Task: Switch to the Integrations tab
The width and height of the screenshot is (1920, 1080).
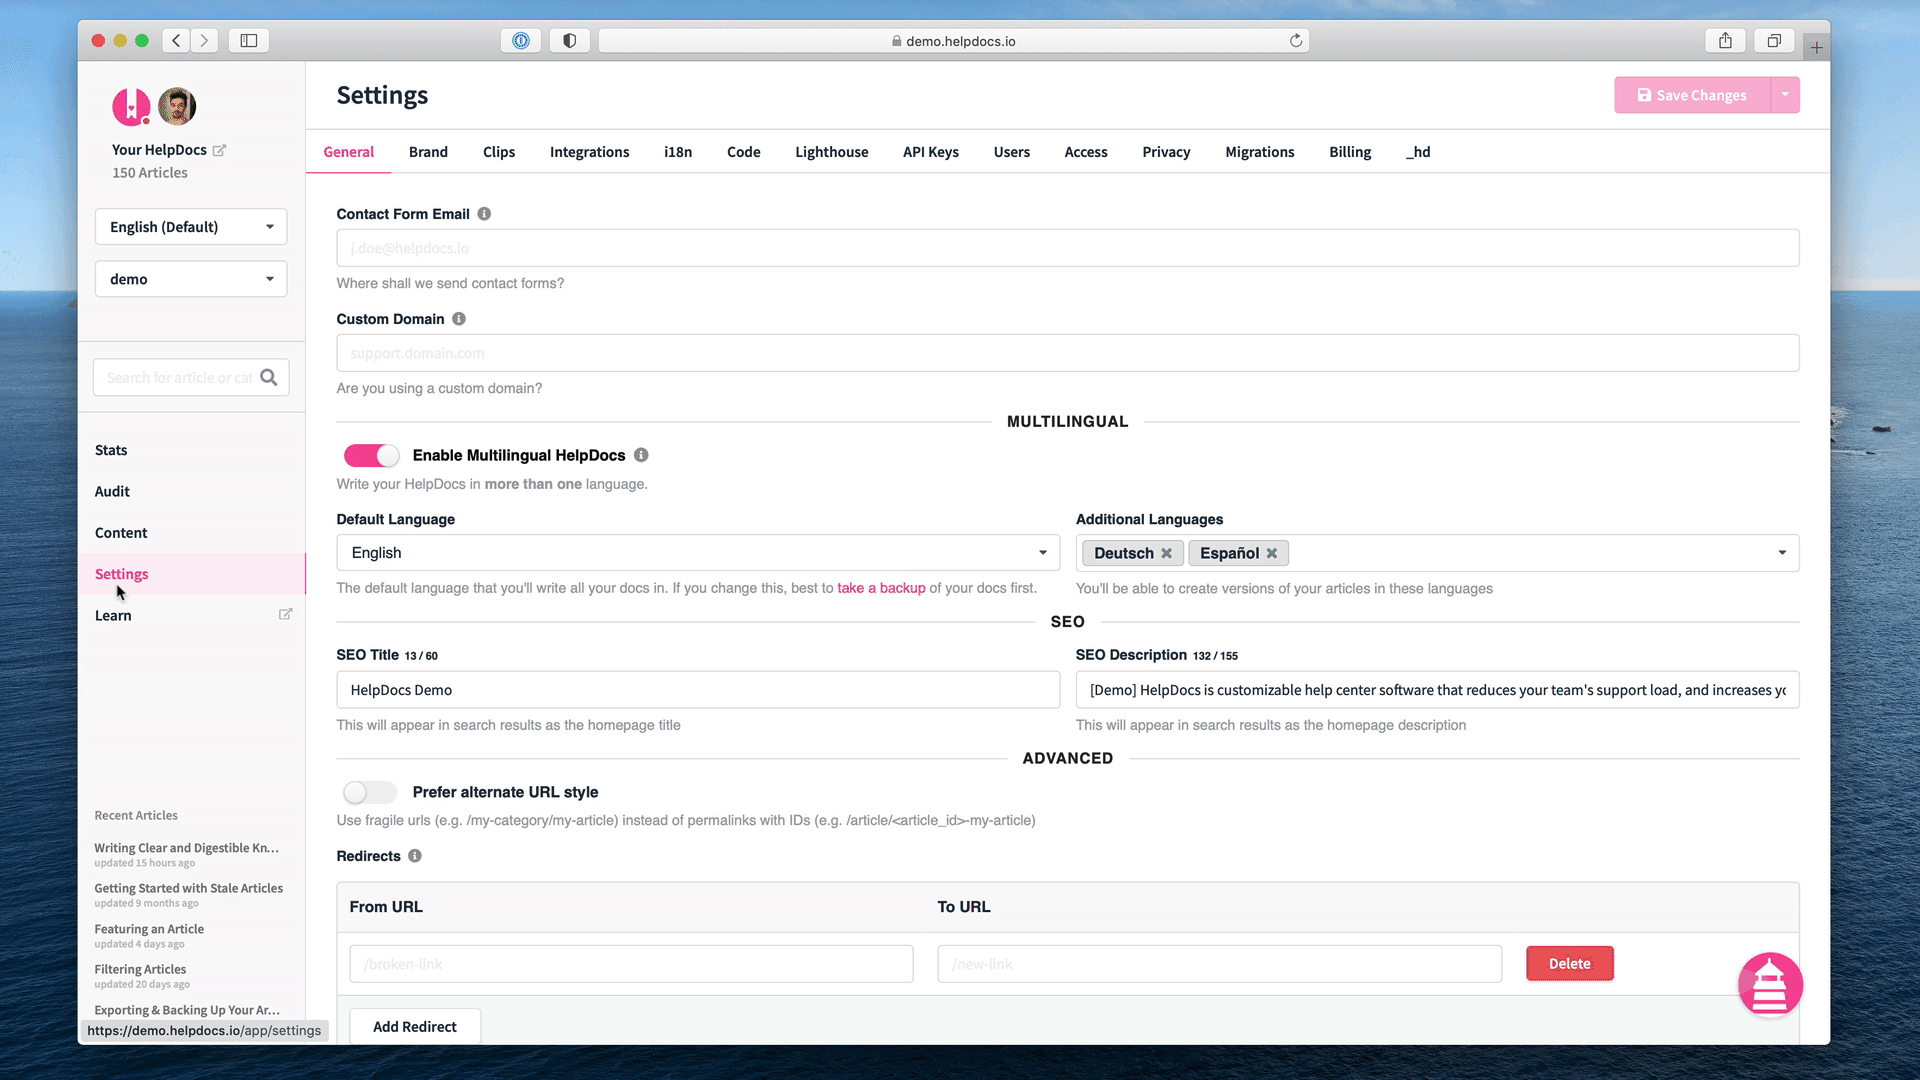Action: coord(589,152)
